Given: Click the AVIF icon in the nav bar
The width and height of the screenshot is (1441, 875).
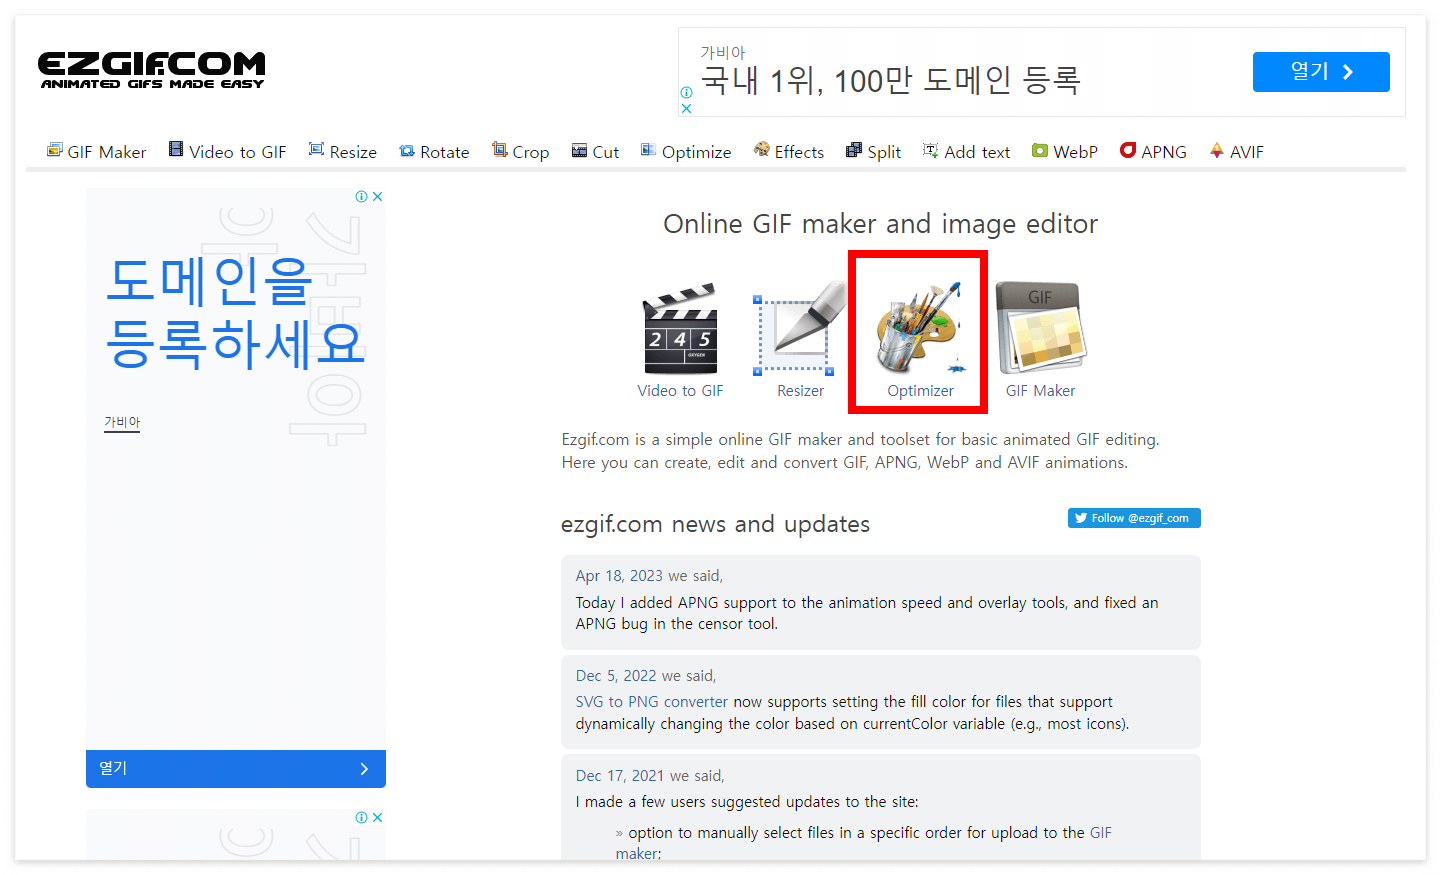Looking at the screenshot, I should [1217, 150].
